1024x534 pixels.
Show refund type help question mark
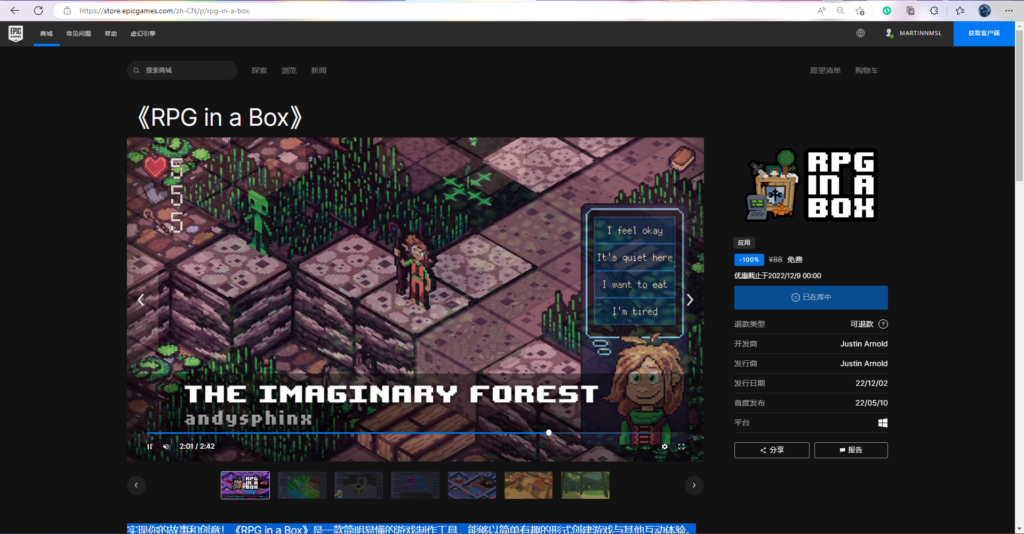pyautogui.click(x=883, y=324)
